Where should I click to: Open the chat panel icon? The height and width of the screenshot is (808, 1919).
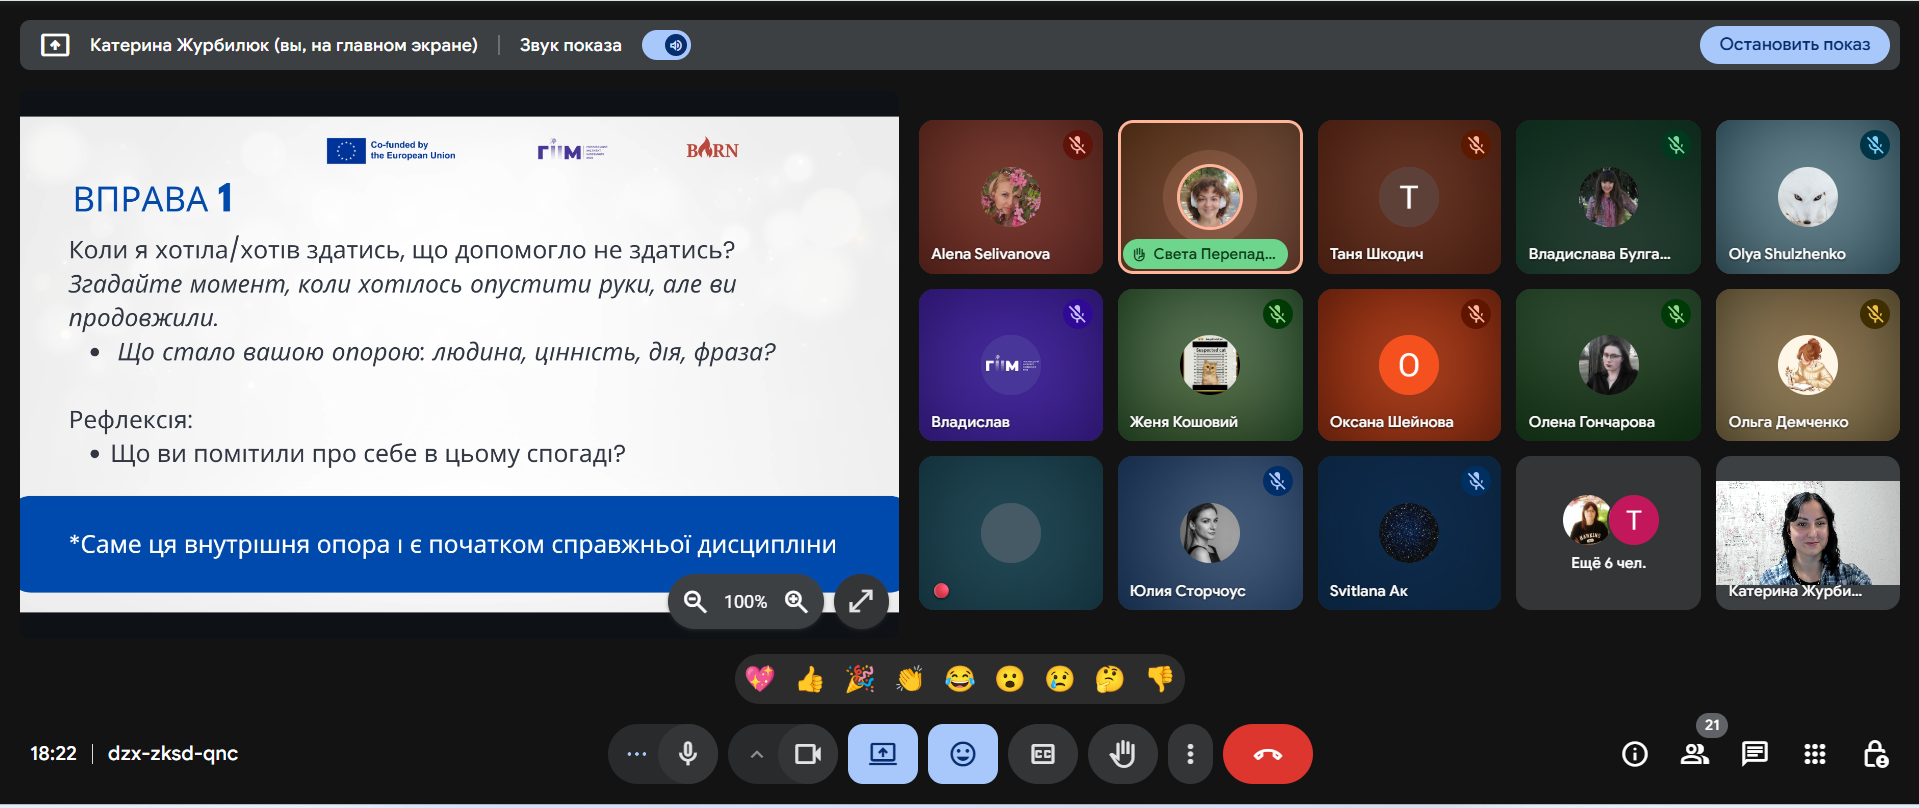(1754, 754)
